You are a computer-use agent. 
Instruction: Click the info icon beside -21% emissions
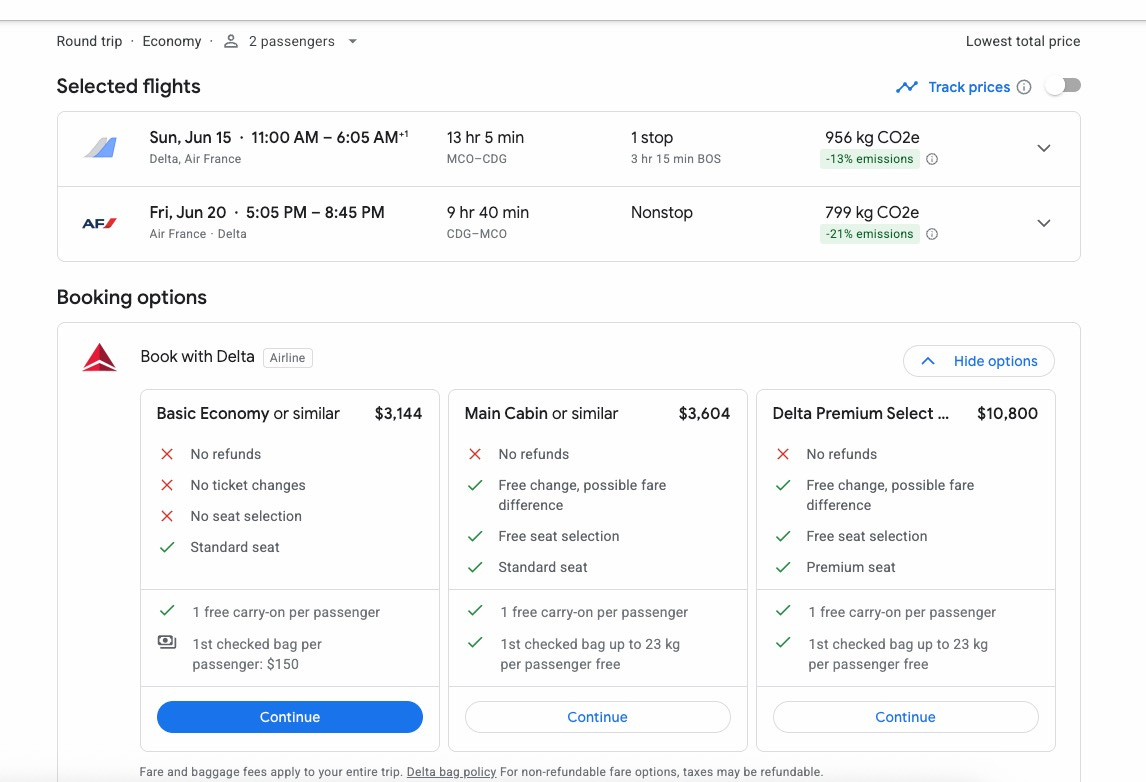point(932,235)
